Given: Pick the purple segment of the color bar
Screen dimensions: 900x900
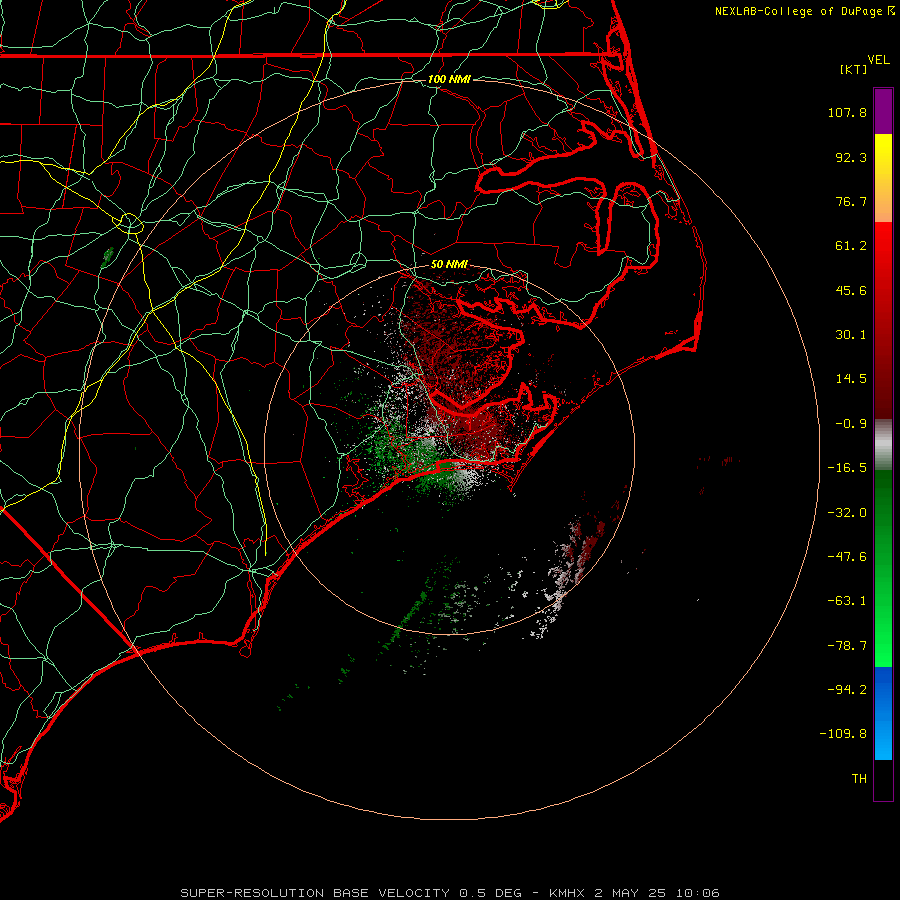Looking at the screenshot, I should [883, 111].
